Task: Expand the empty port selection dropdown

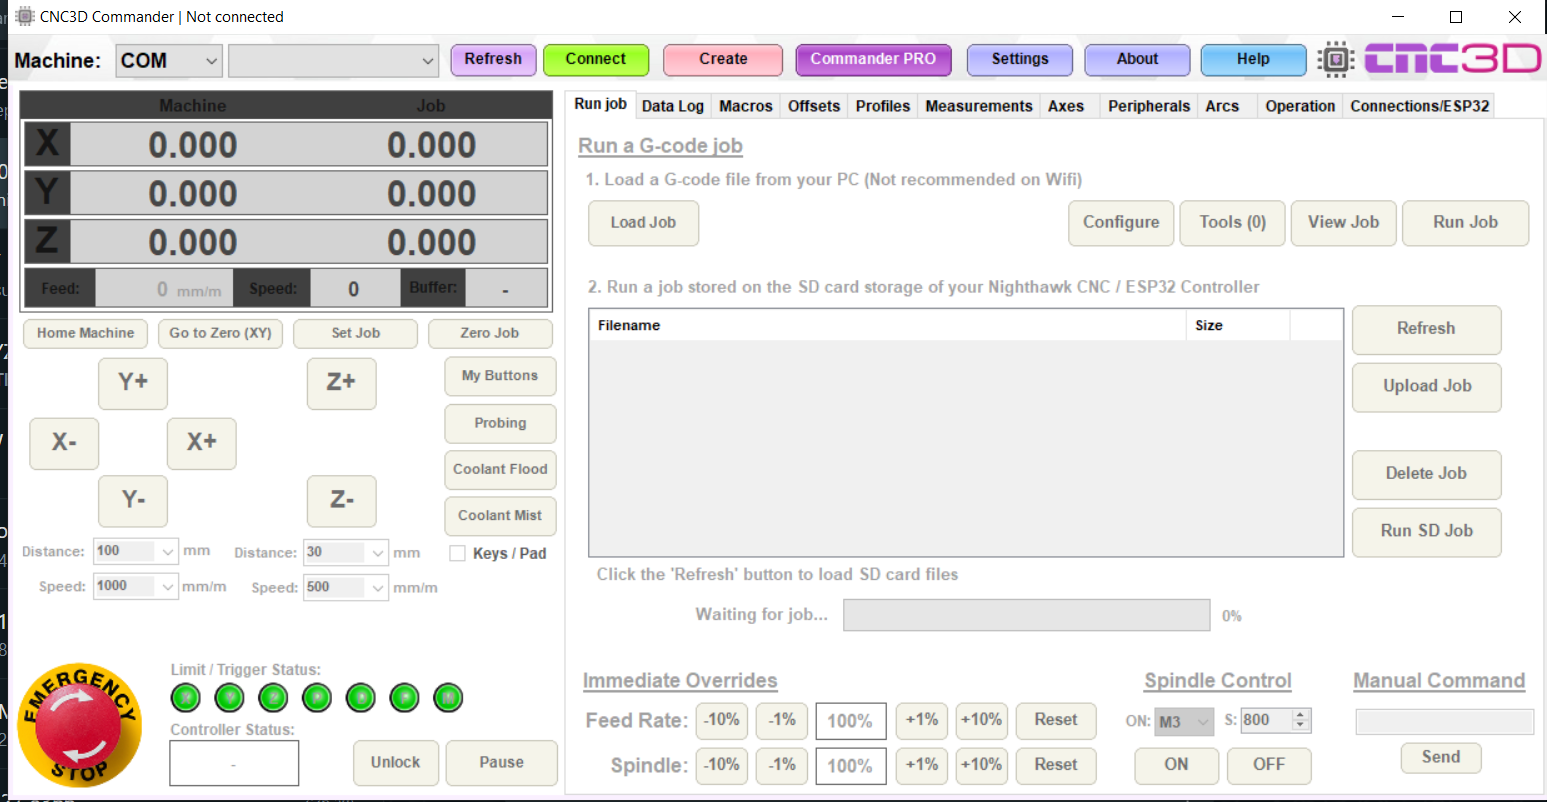Action: [x=334, y=61]
